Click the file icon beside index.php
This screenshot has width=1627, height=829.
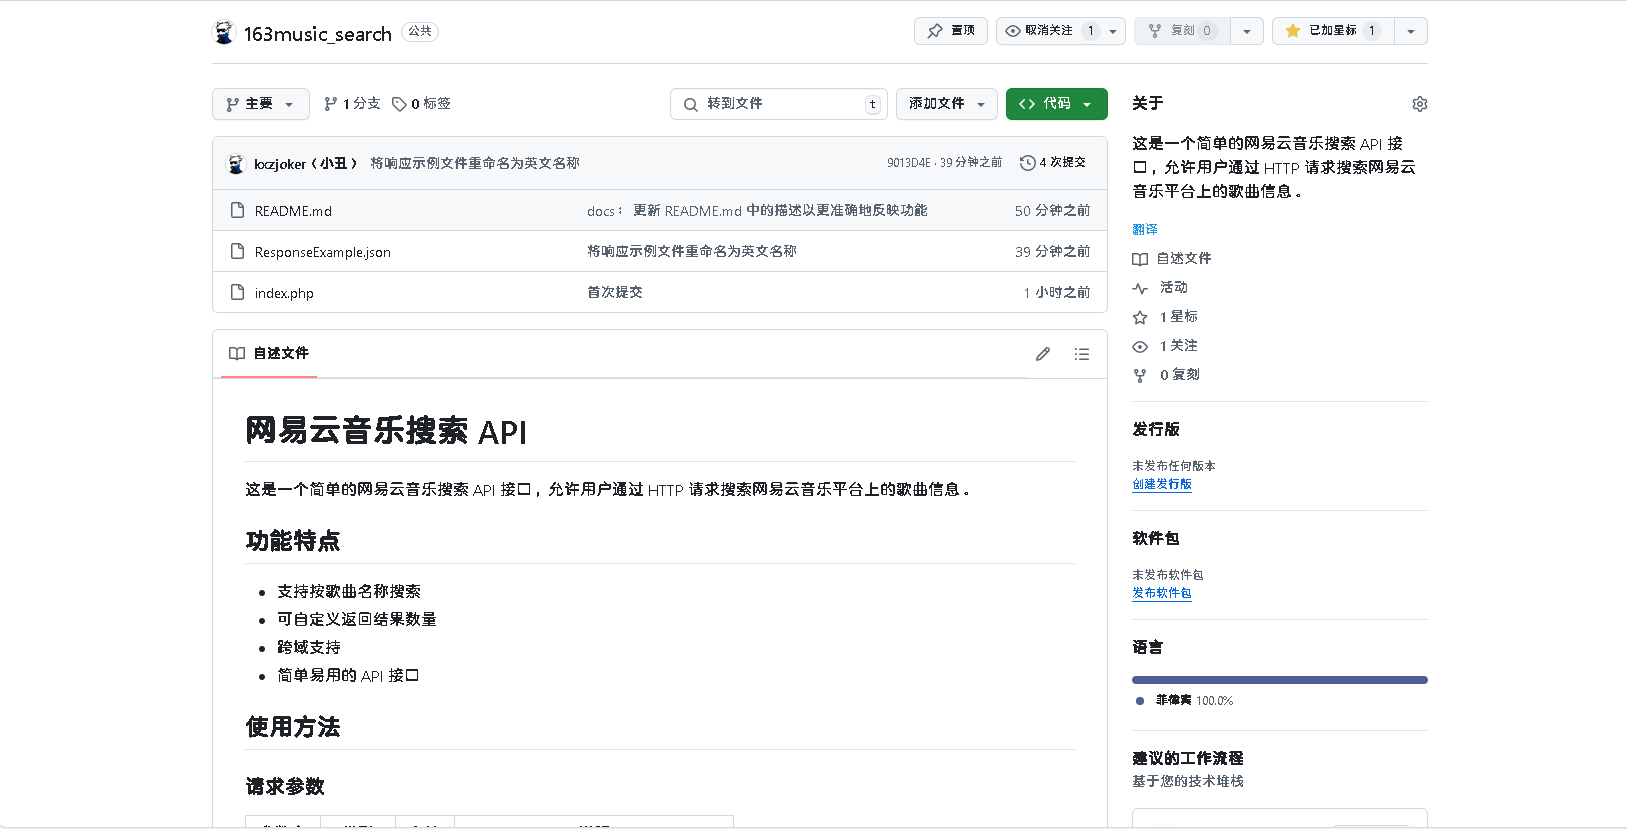(x=237, y=292)
